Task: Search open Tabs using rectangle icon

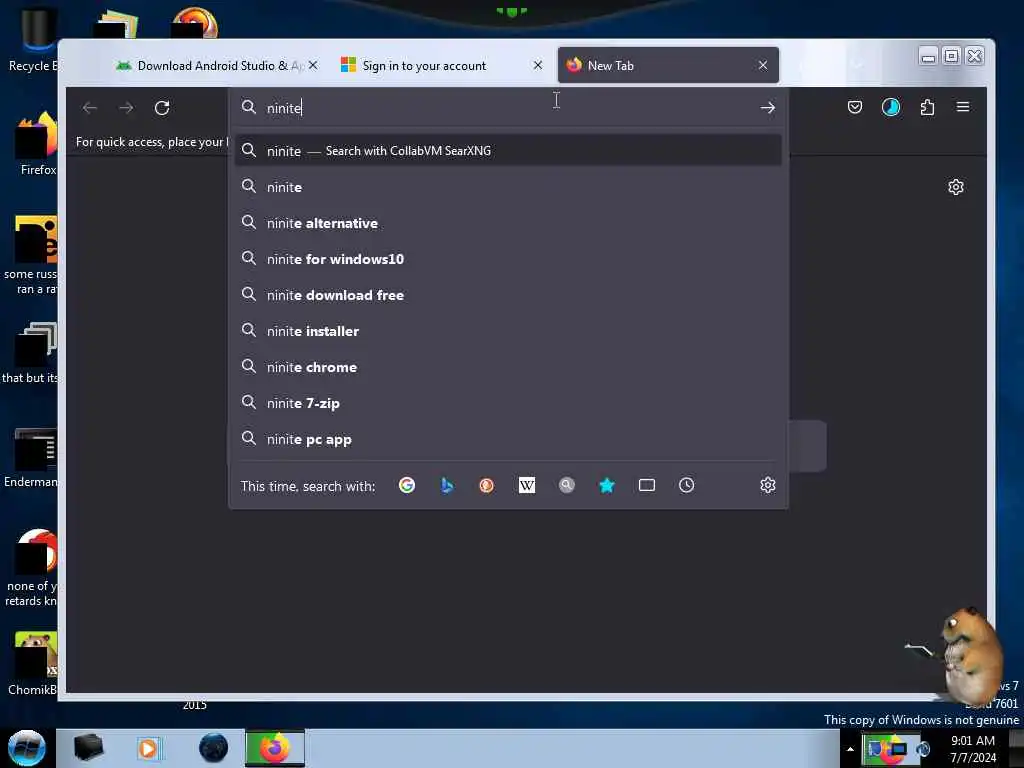Action: point(647,485)
